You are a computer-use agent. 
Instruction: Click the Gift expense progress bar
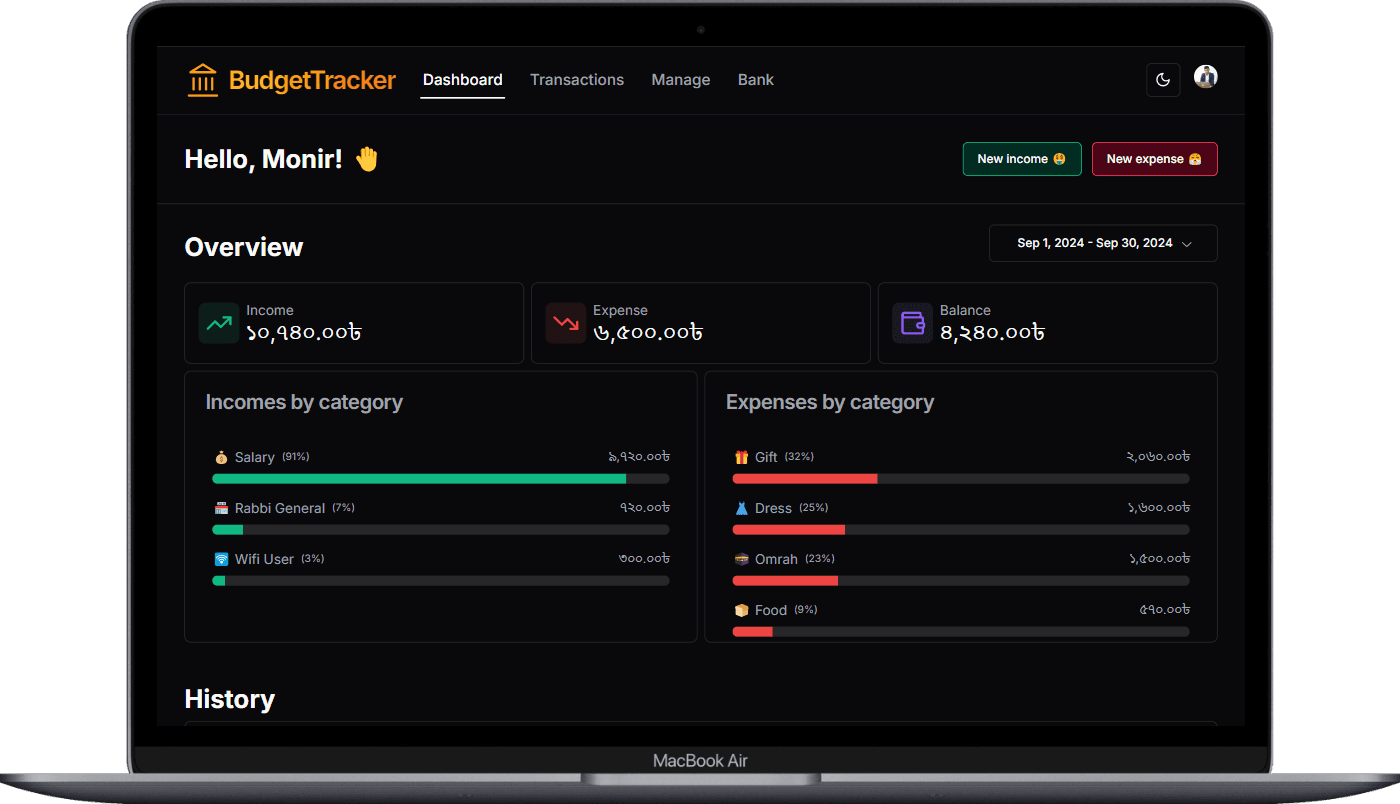(x=961, y=479)
